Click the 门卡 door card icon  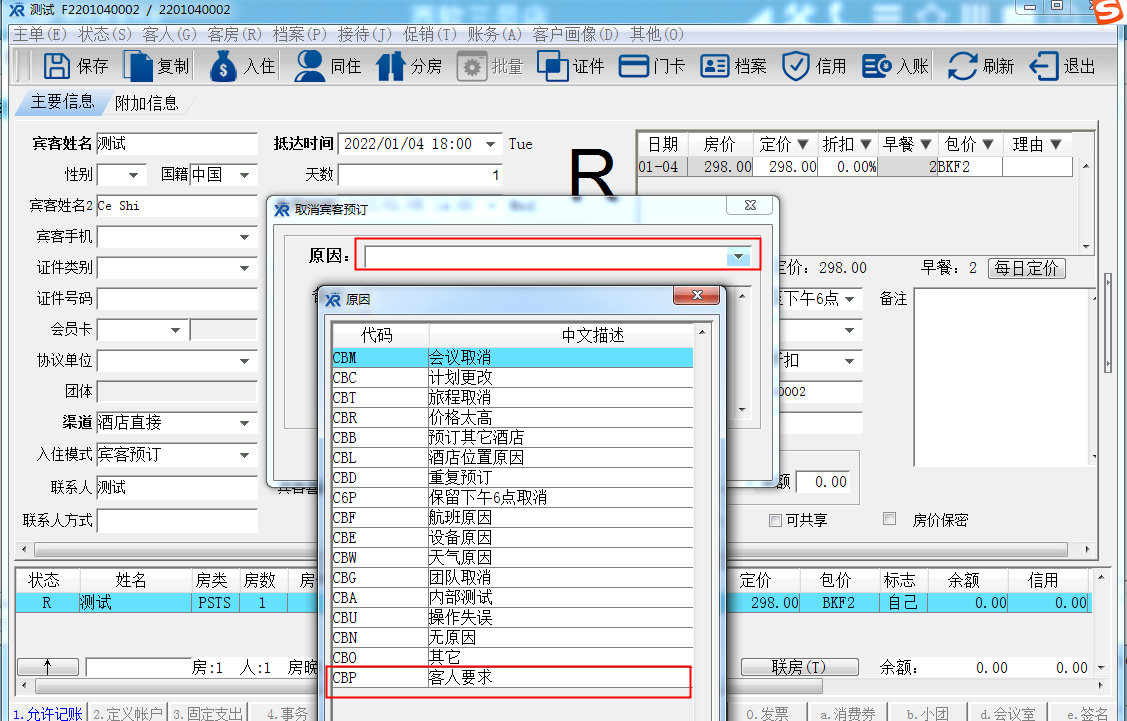[634, 66]
